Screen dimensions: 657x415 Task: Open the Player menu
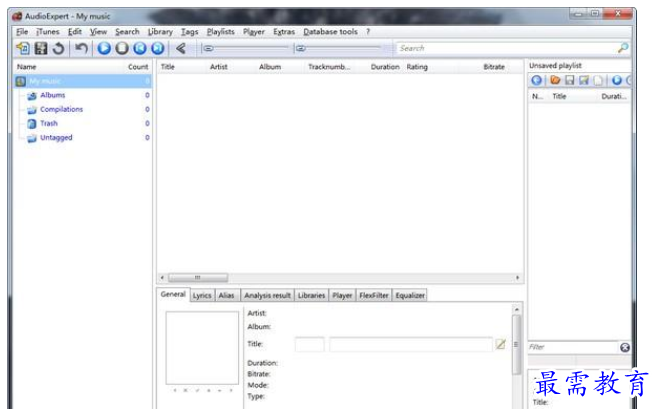click(x=253, y=32)
